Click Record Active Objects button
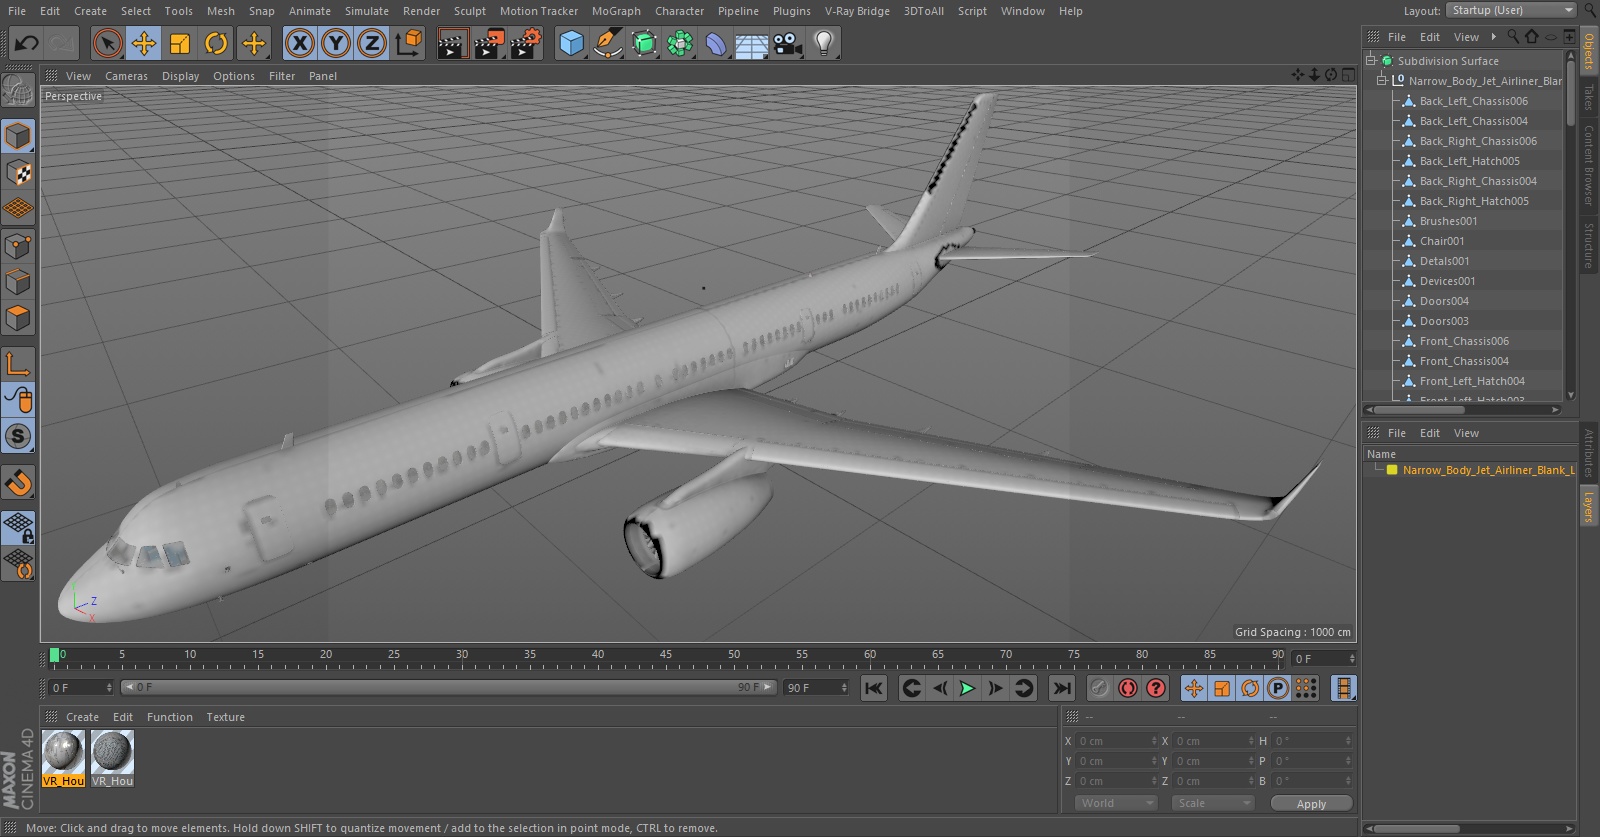The image size is (1600, 837). coord(1099,688)
